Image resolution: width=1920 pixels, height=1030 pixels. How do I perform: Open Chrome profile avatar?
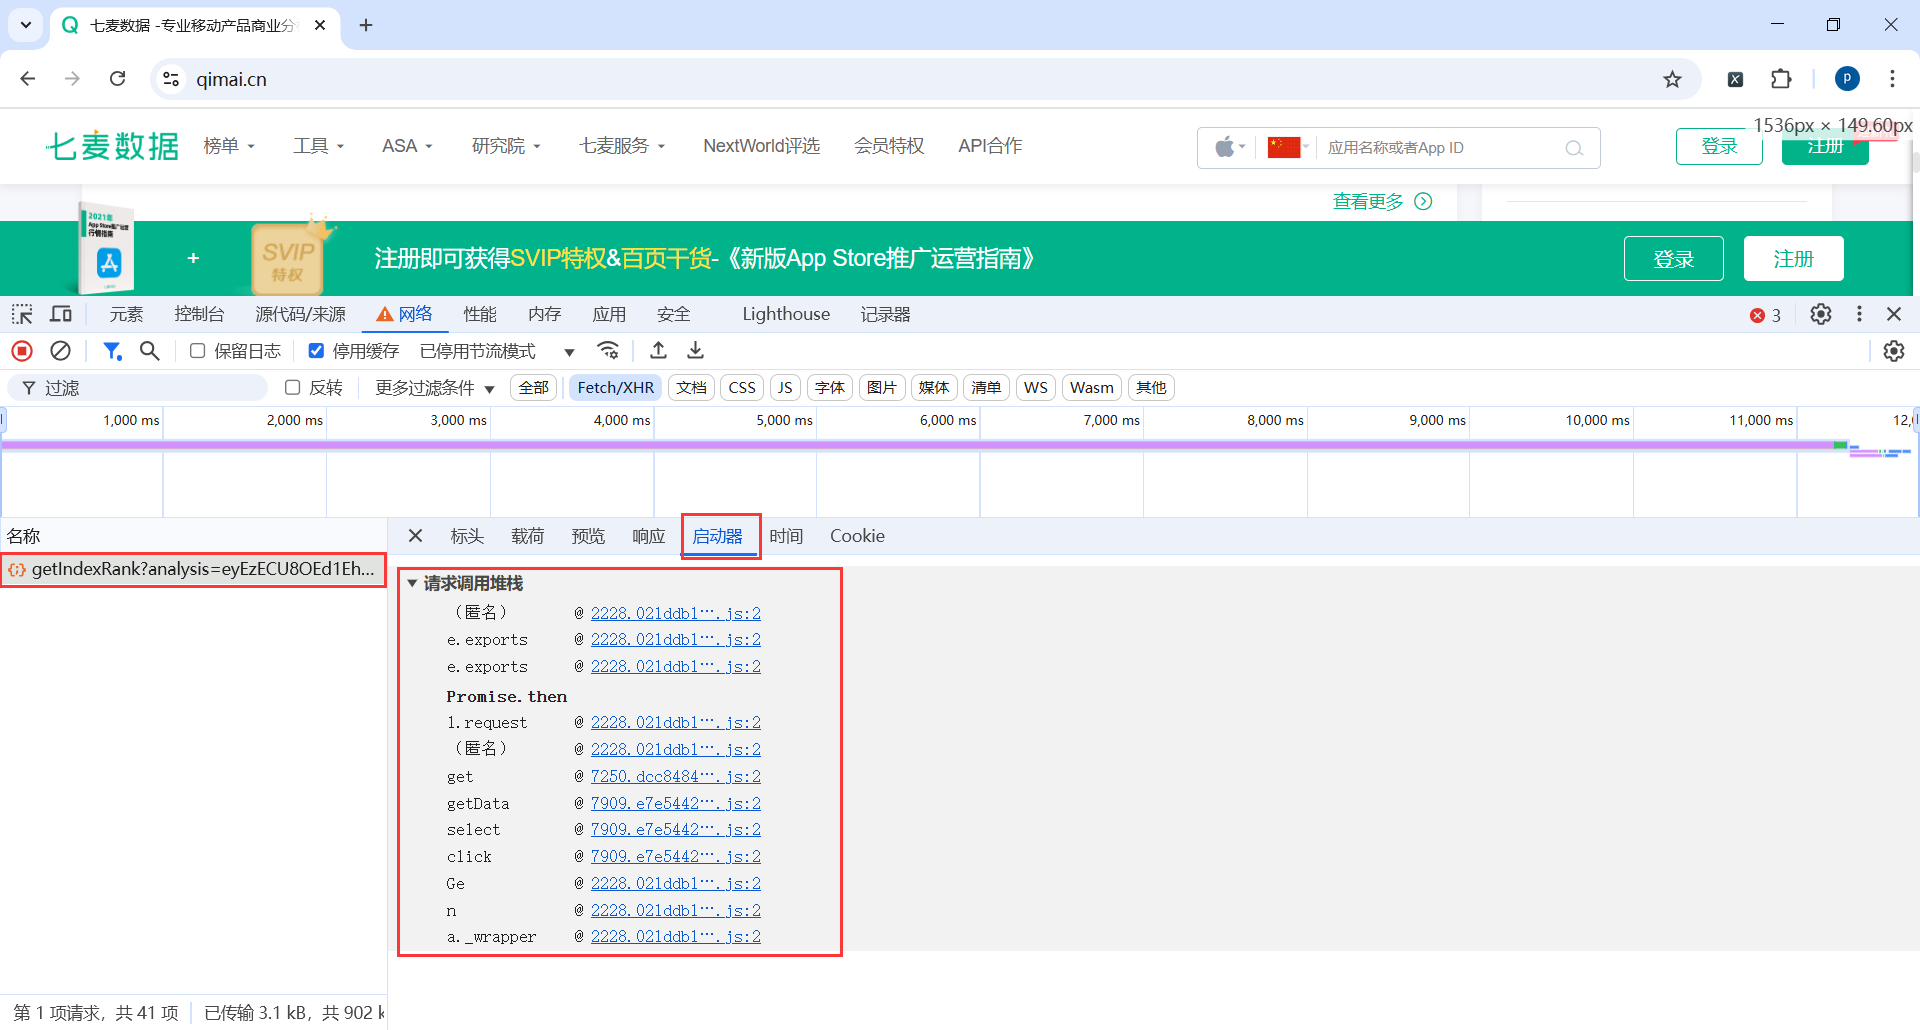[x=1847, y=79]
